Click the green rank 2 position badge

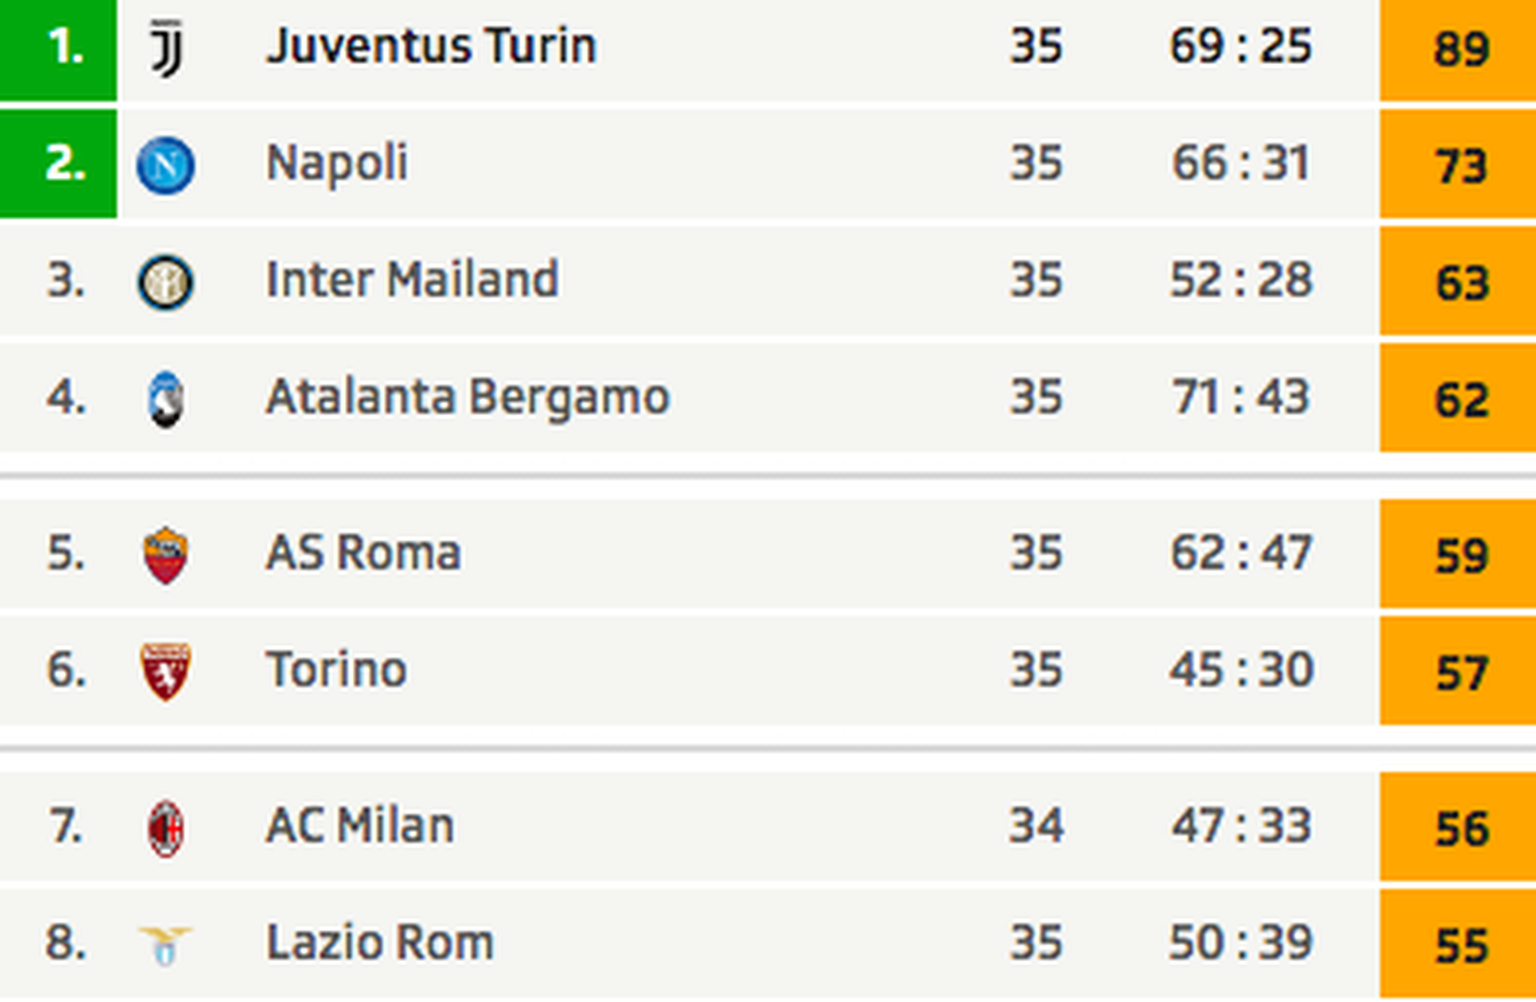(x=59, y=164)
